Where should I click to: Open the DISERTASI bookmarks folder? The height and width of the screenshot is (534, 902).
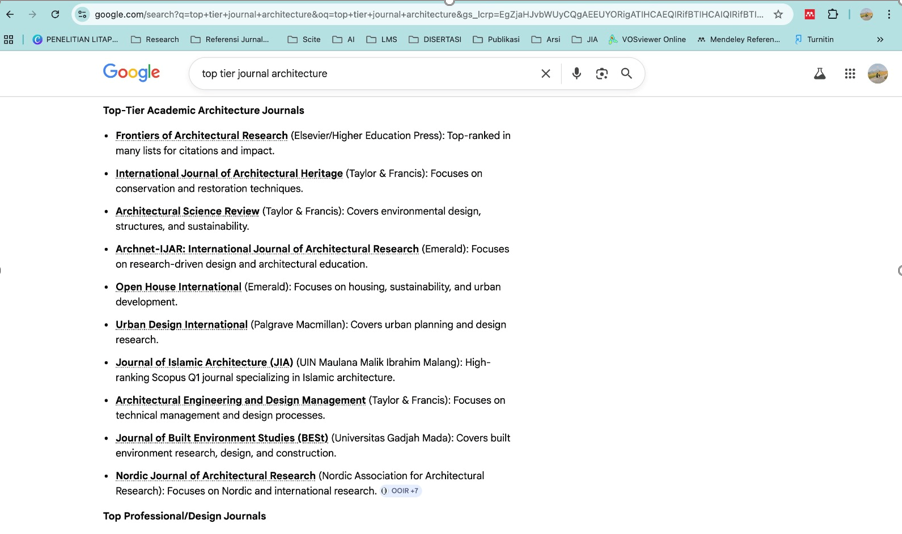coord(434,40)
